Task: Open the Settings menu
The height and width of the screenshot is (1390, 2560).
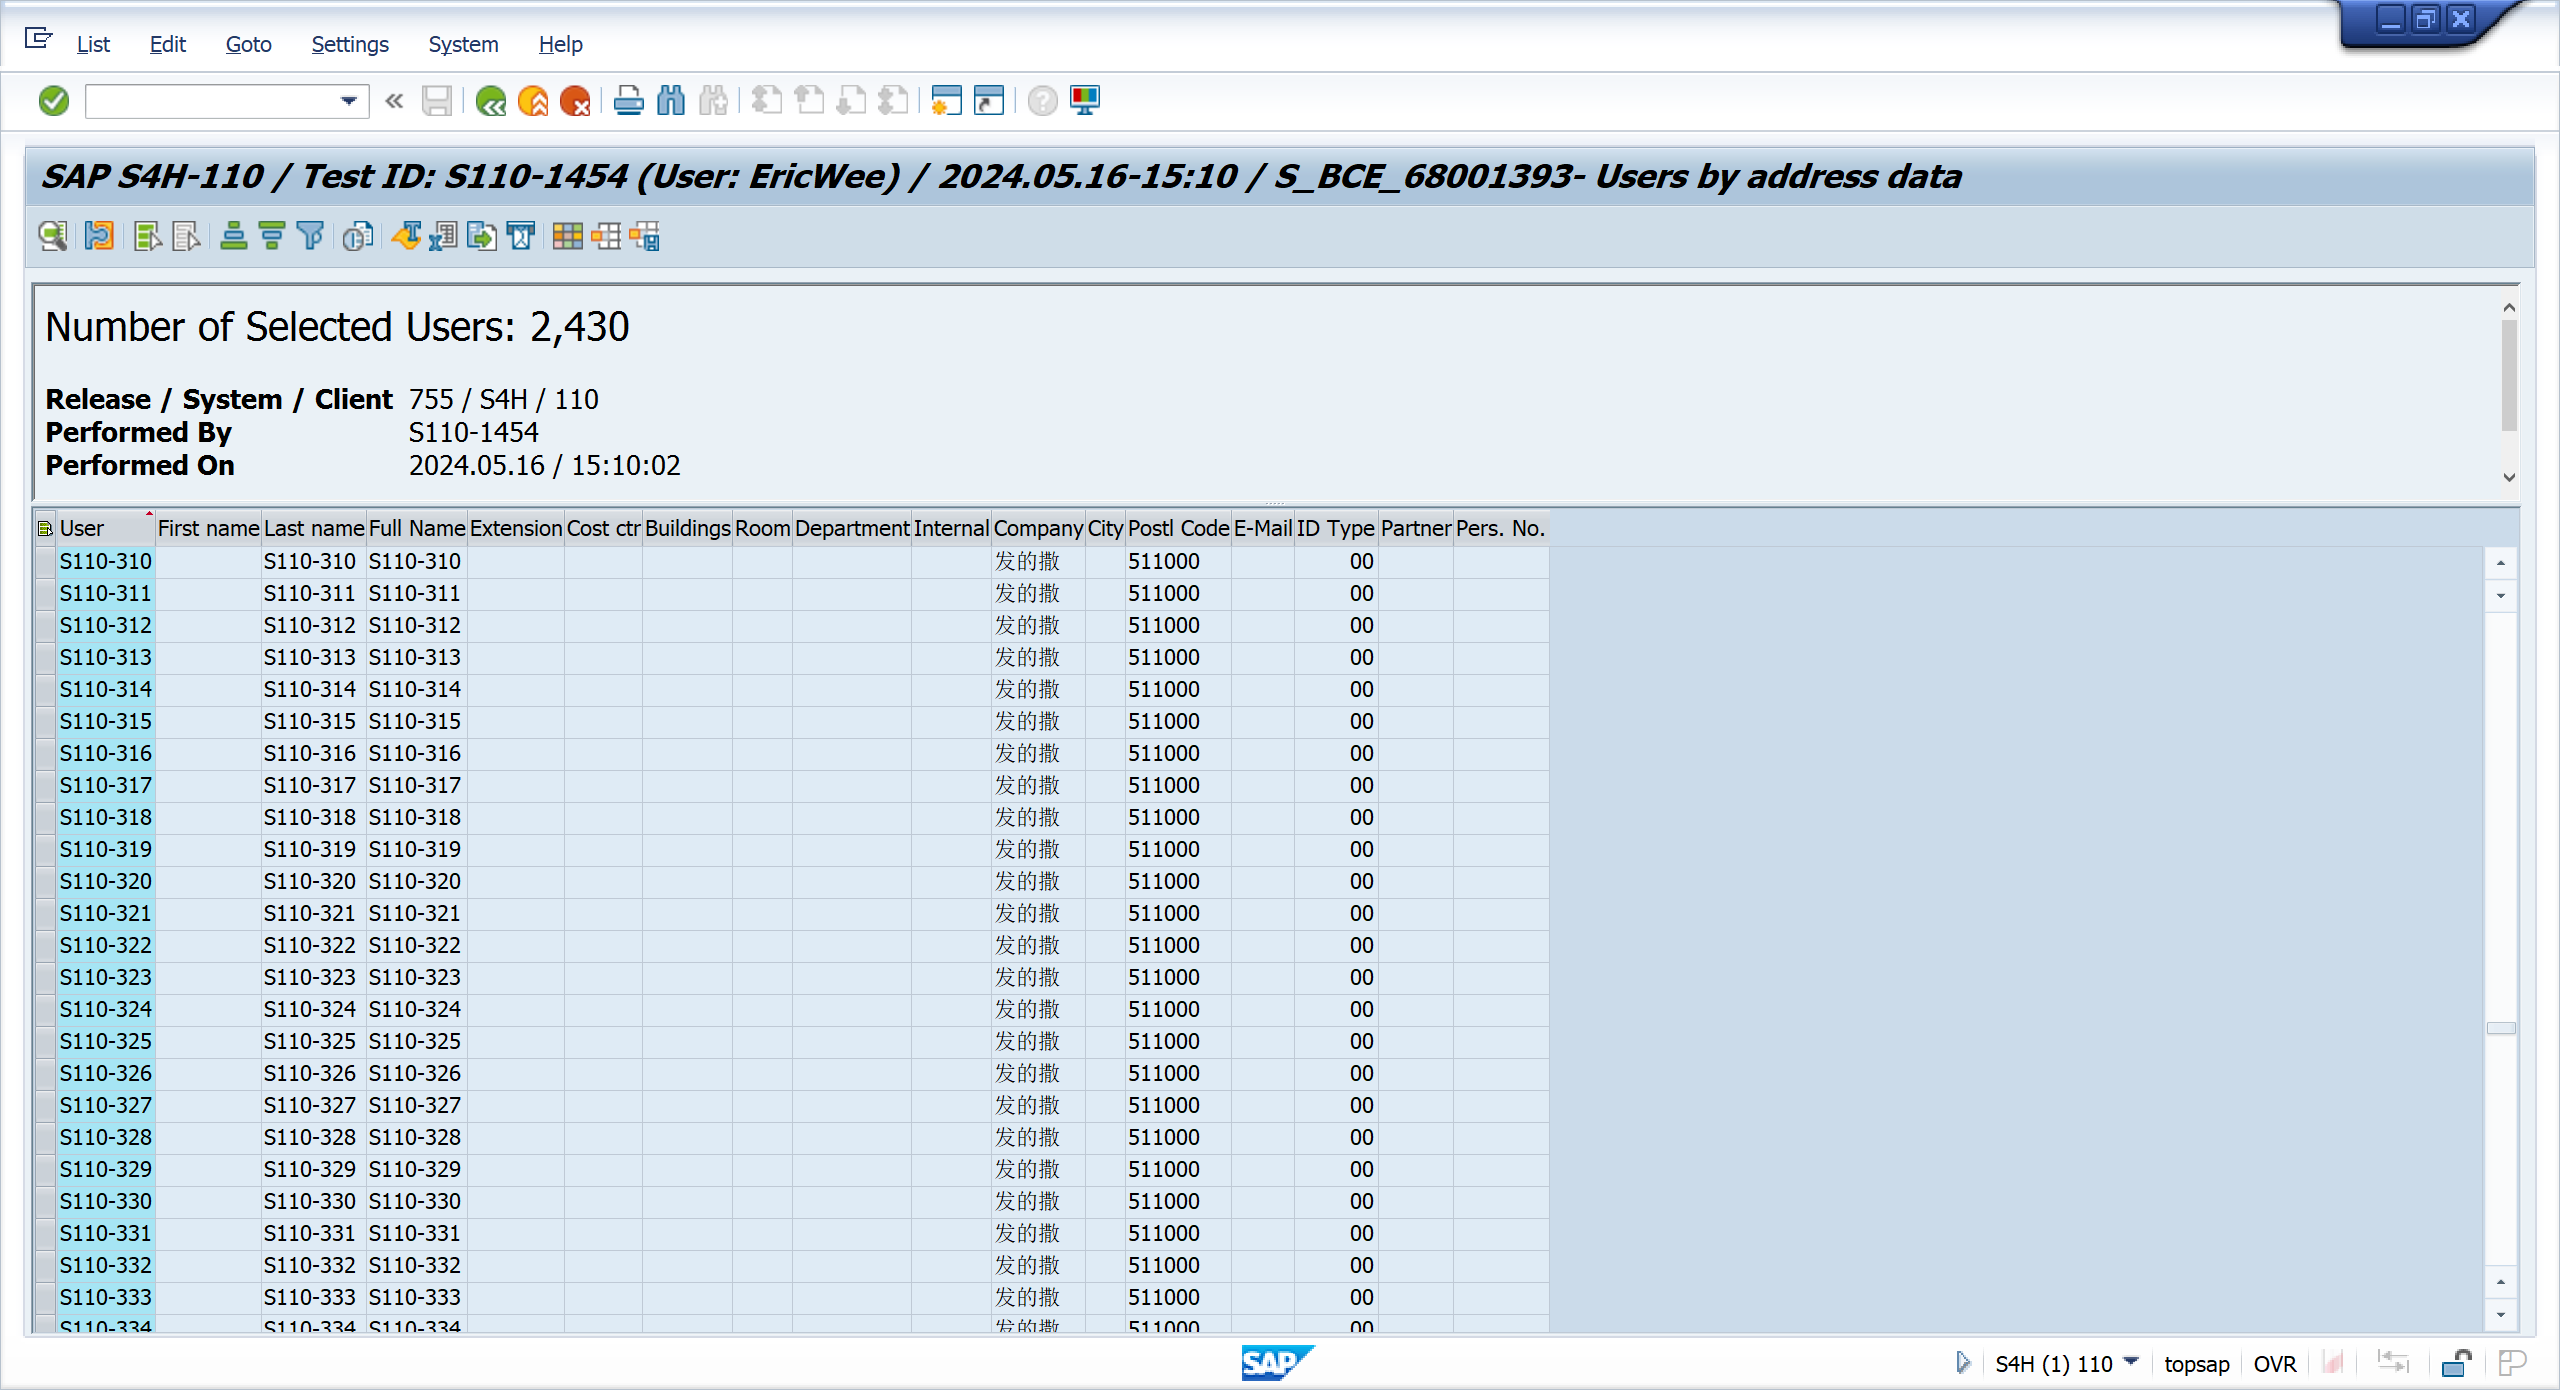Action: pos(349,44)
